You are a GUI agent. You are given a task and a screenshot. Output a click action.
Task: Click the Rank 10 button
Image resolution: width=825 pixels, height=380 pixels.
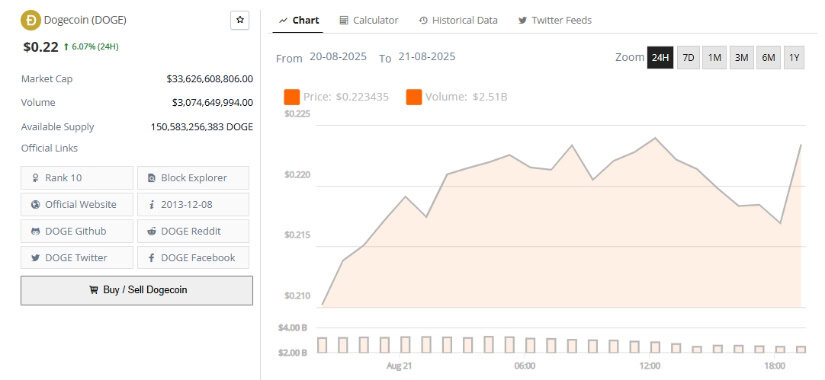77,178
